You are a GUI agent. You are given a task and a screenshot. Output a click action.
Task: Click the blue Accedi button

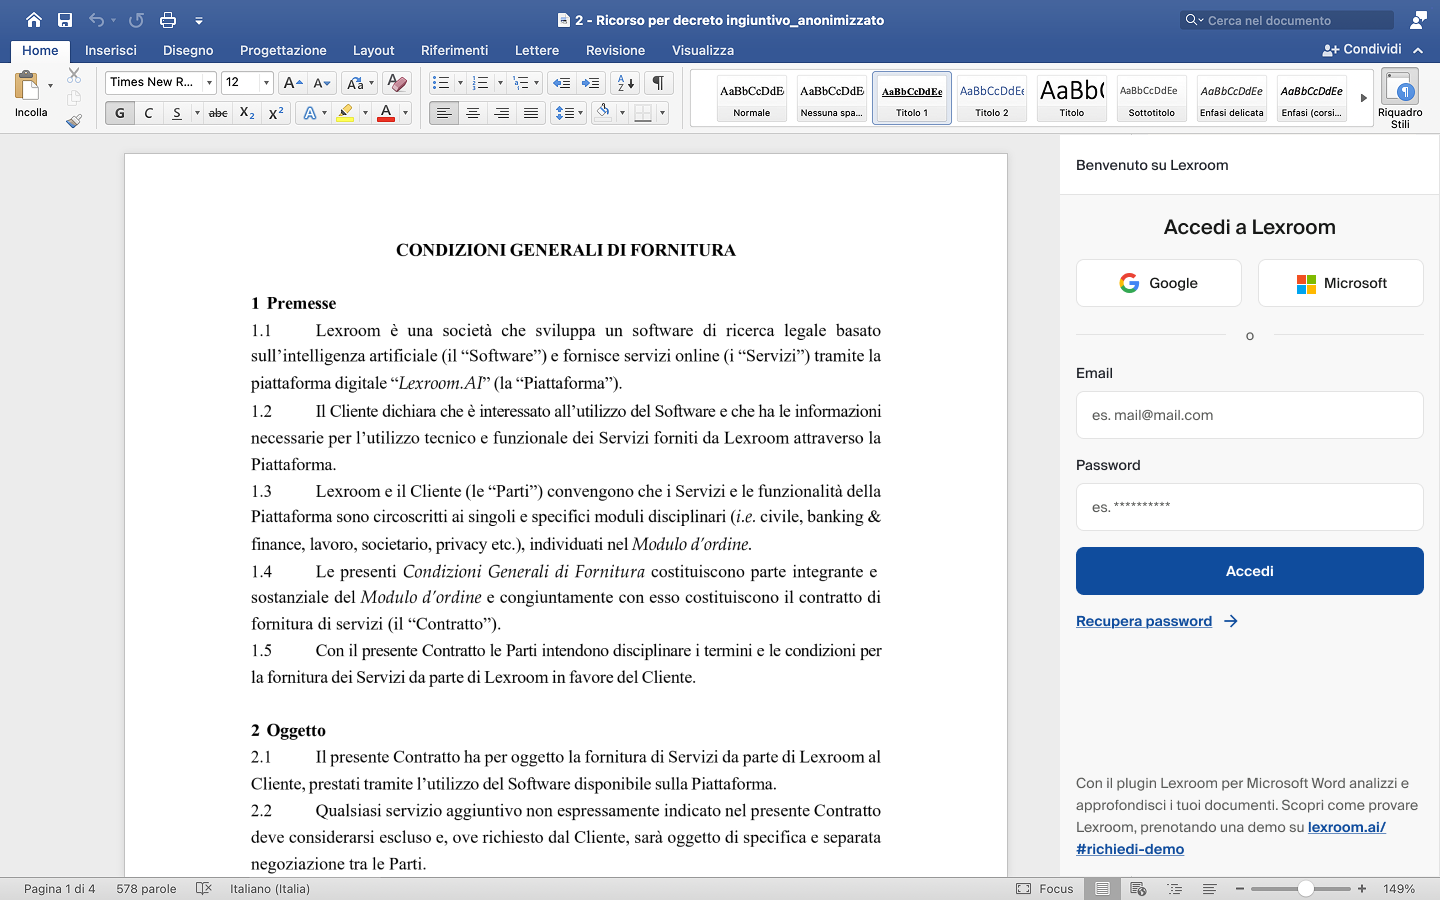(1250, 571)
